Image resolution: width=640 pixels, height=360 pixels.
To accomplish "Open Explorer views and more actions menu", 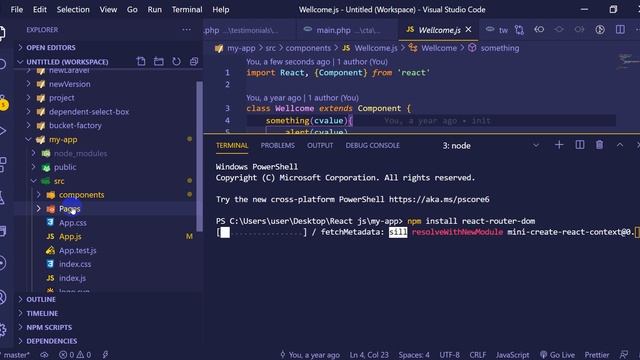I will [187, 30].
